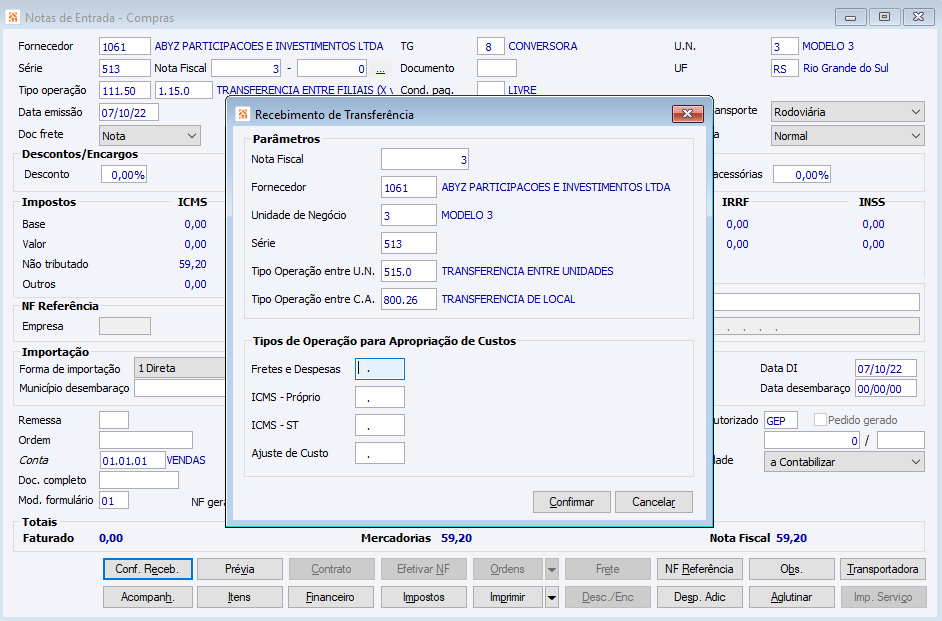This screenshot has height=621, width=942.
Task: Click the Aglutinar button
Action: pos(791,598)
